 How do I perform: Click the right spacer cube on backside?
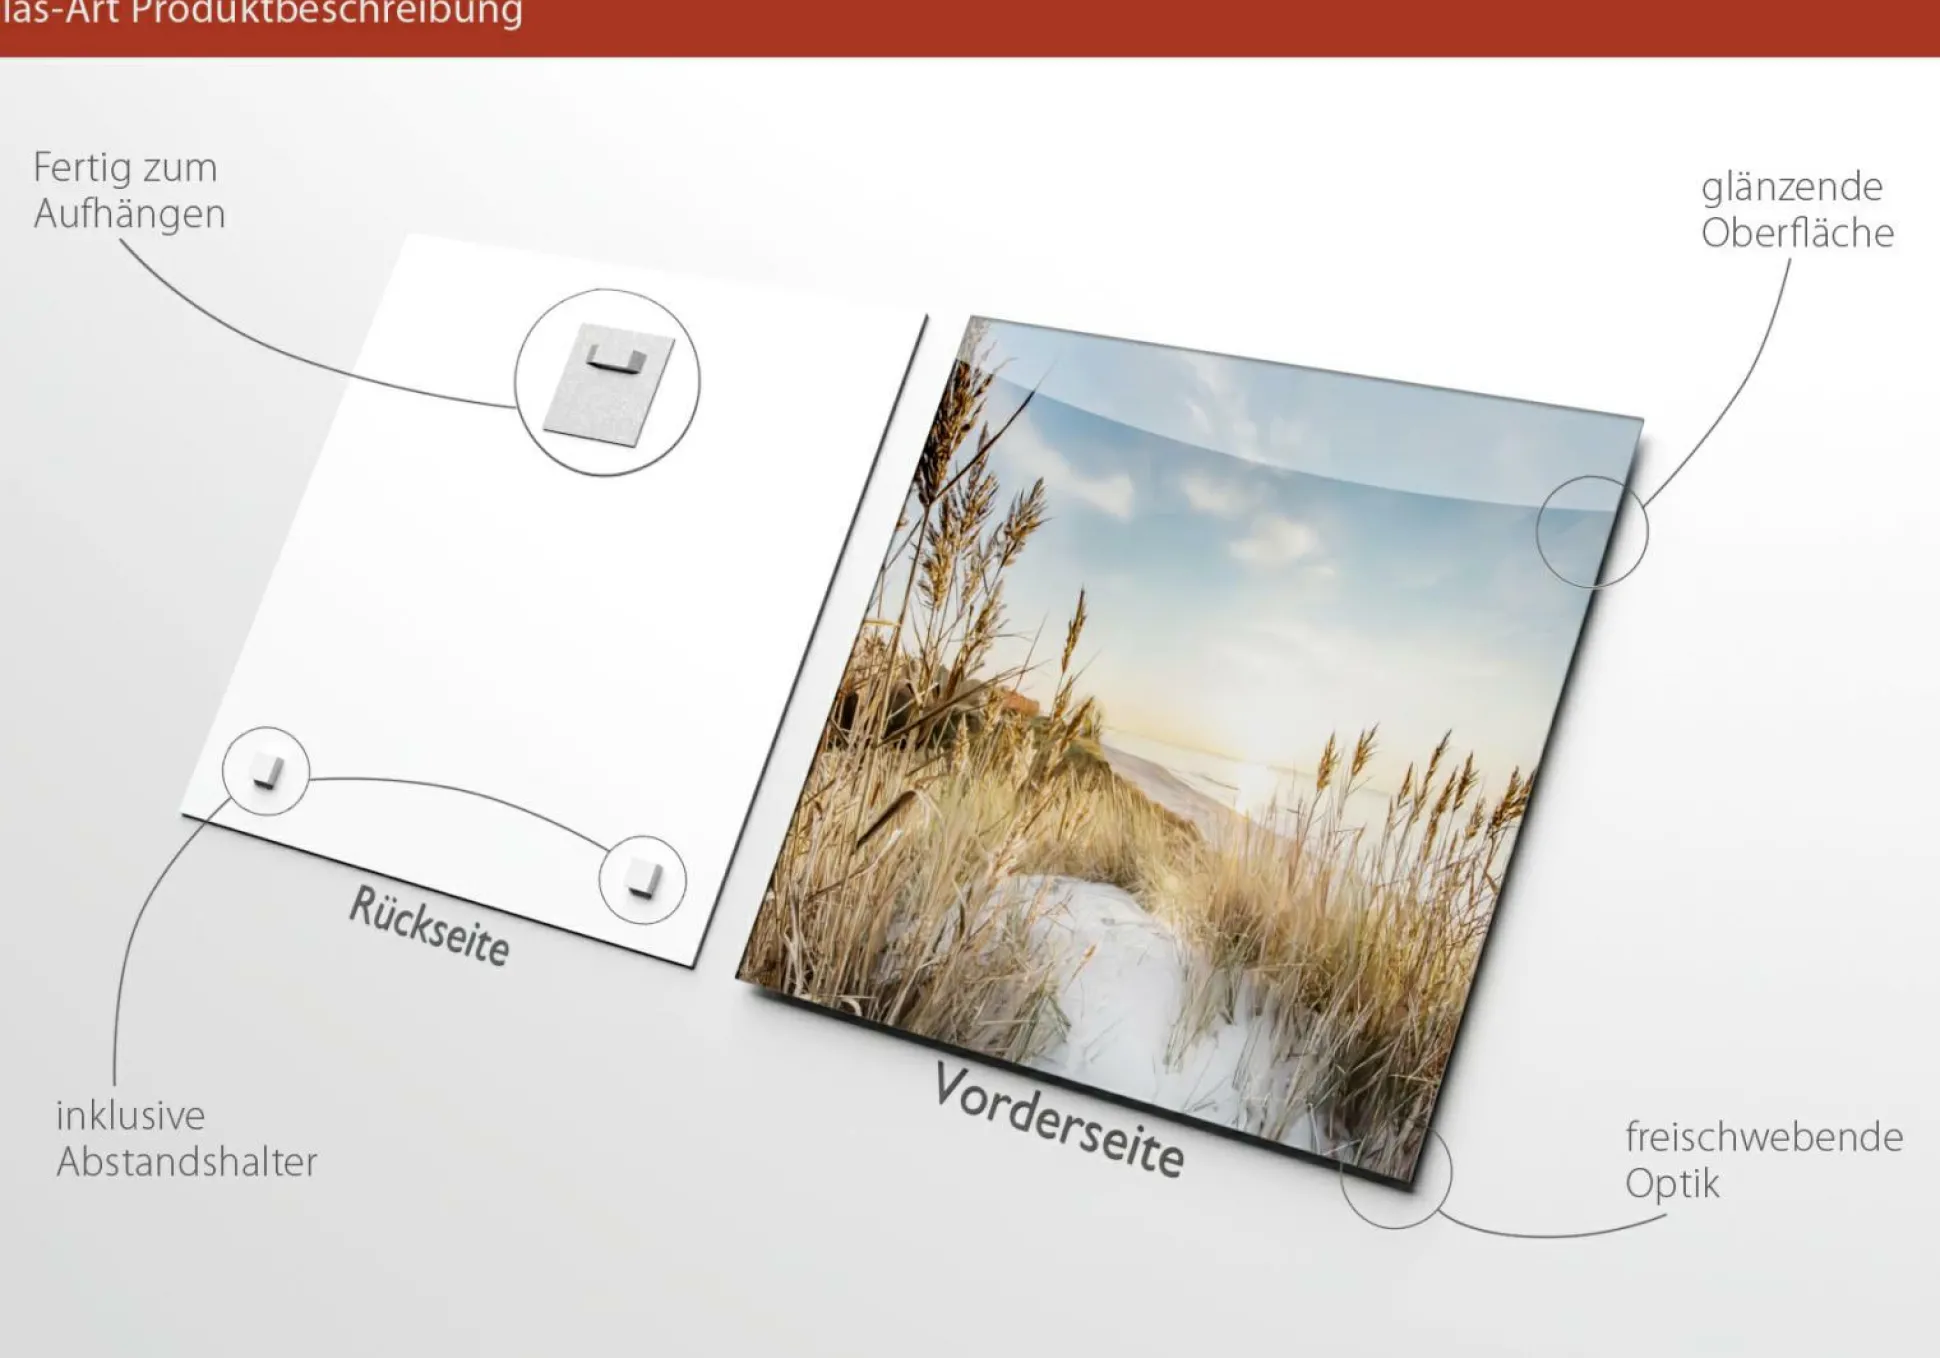click(643, 880)
